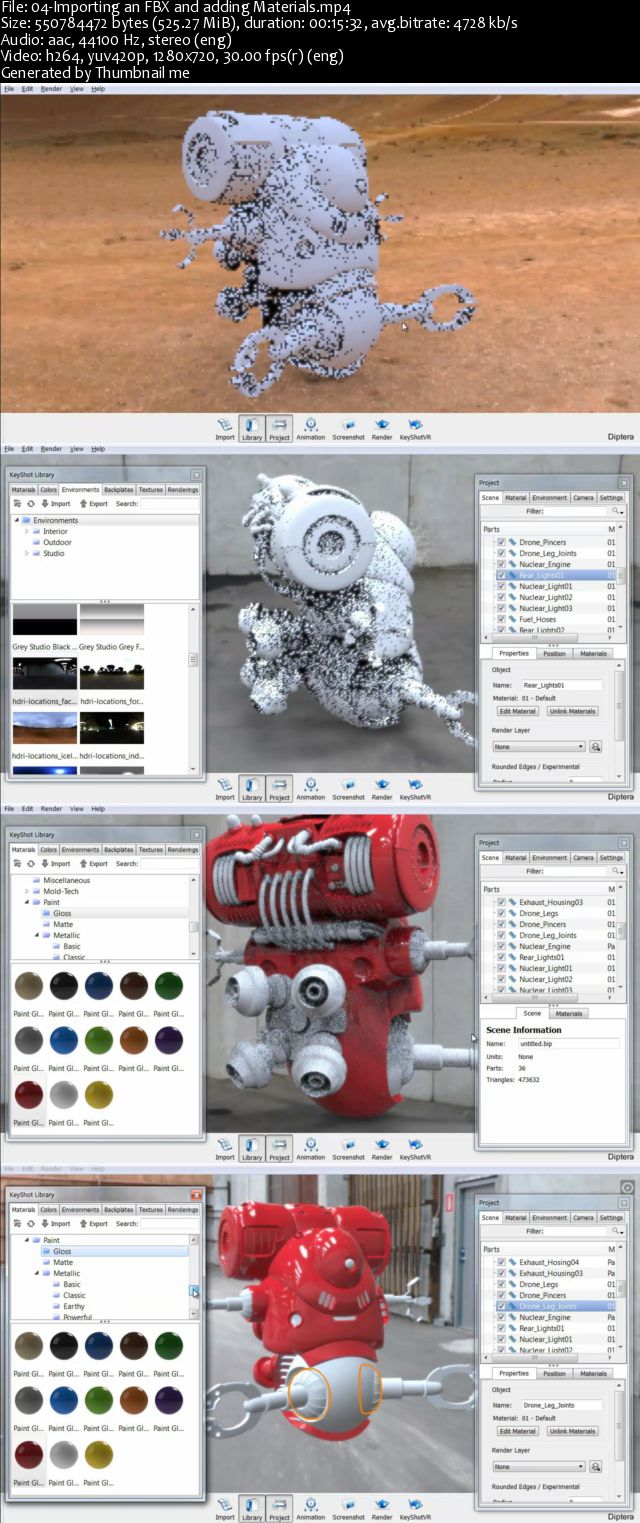Expand the Interior environments folder
The width and height of the screenshot is (640, 1523).
pyautogui.click(x=27, y=531)
